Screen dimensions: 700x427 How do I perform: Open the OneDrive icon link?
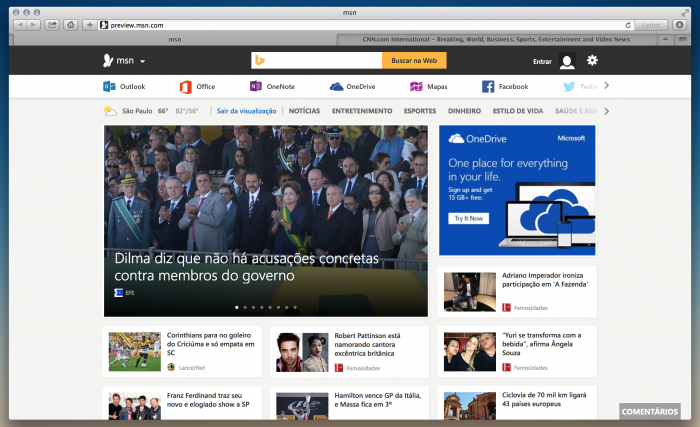point(336,87)
